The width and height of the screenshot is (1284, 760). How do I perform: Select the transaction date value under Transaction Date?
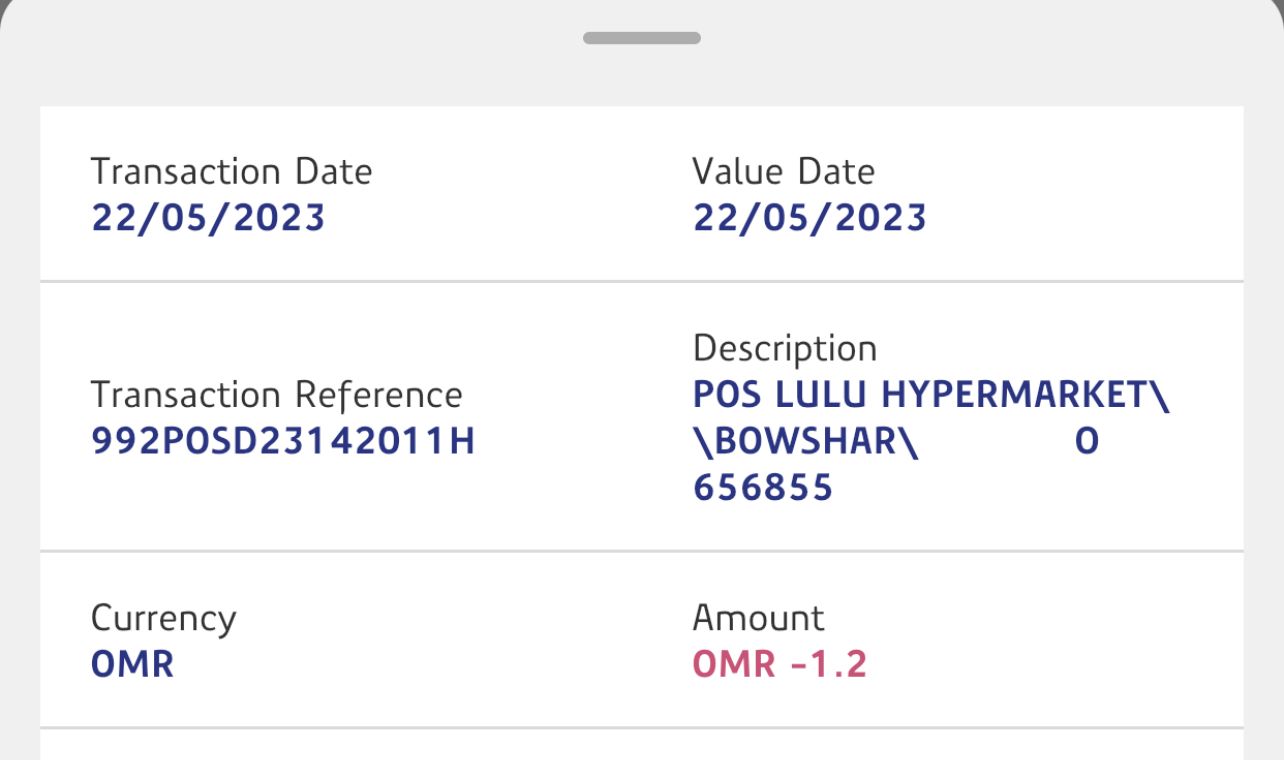(208, 218)
